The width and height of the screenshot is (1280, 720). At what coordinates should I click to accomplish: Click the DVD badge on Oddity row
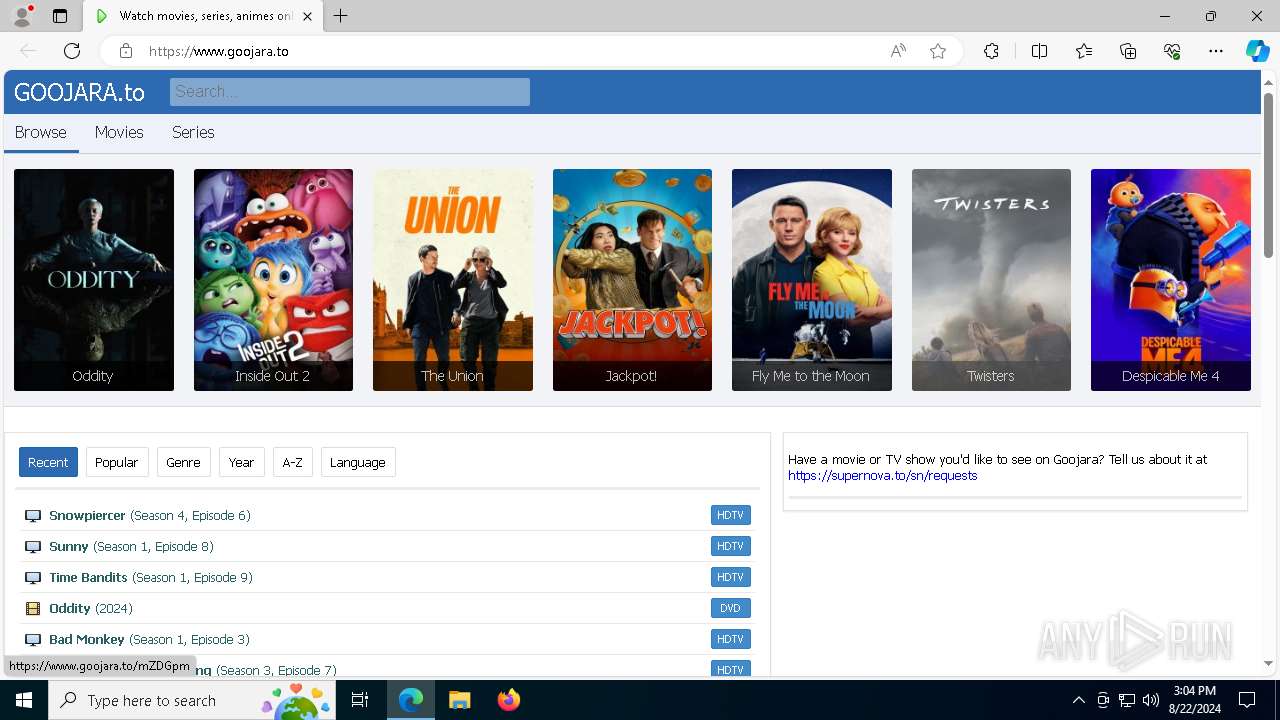tap(731, 608)
